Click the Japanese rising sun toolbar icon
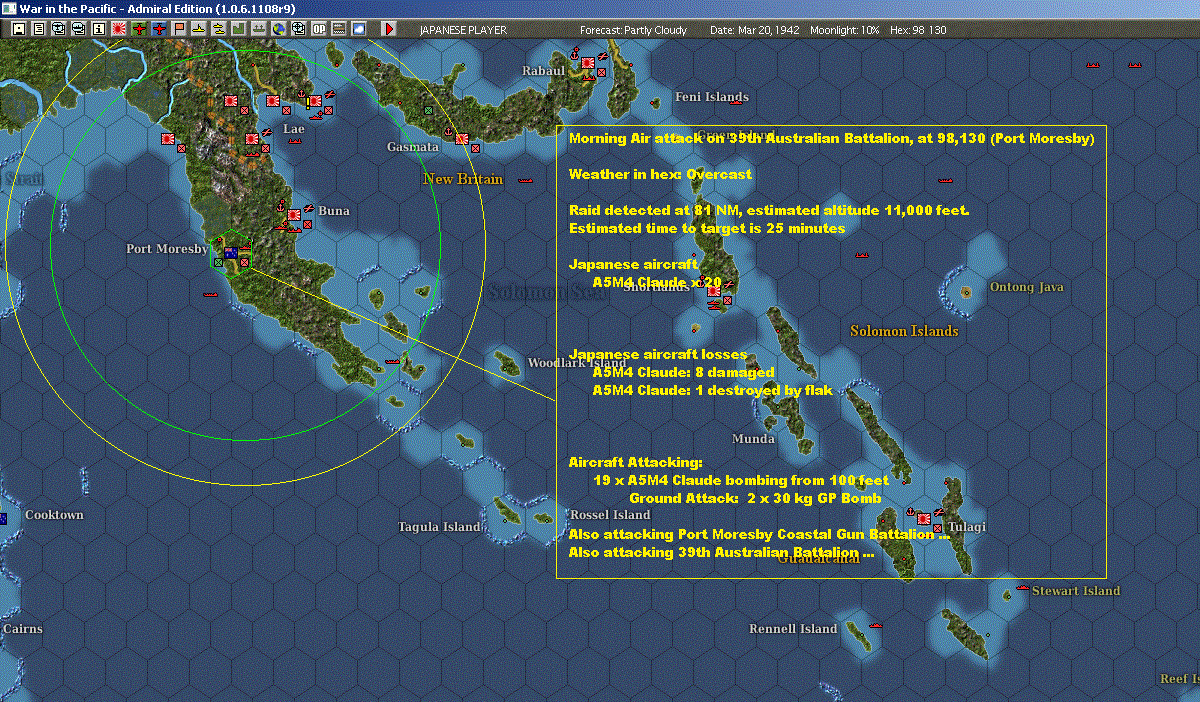Image resolution: width=1200 pixels, height=702 pixels. (x=118, y=29)
